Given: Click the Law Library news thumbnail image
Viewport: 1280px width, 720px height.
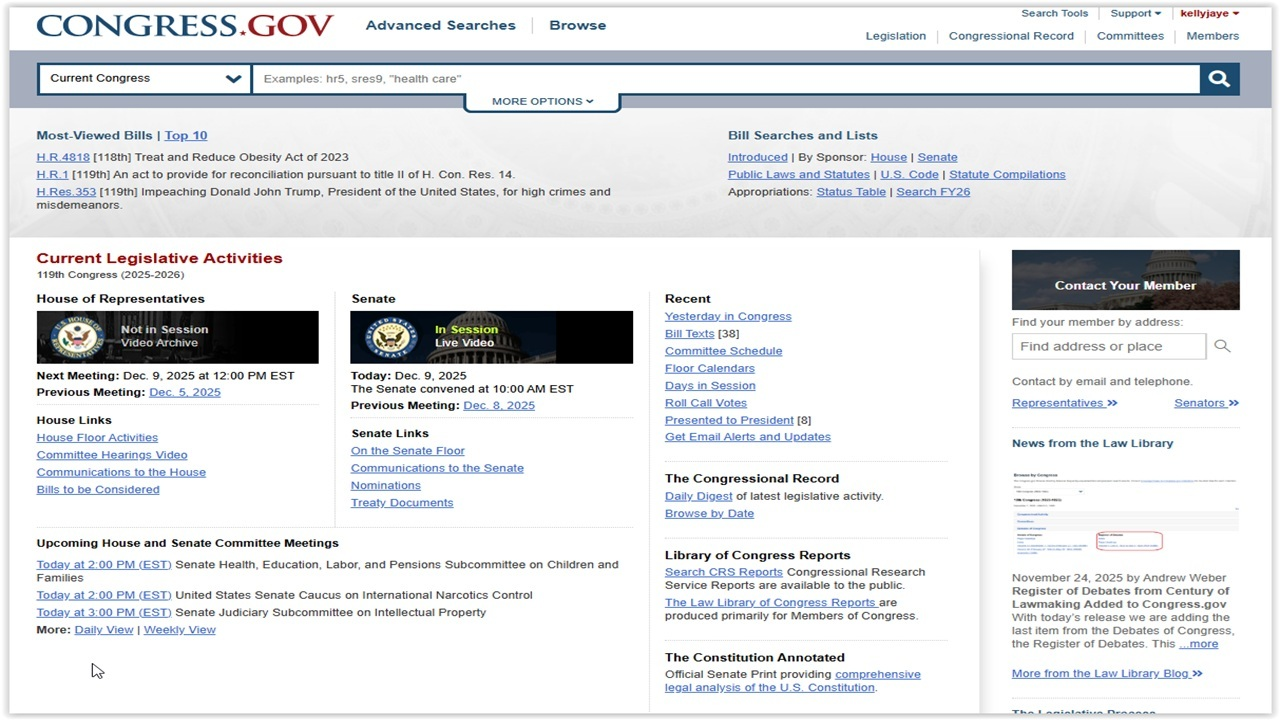Looking at the screenshot, I should tap(1124, 510).
